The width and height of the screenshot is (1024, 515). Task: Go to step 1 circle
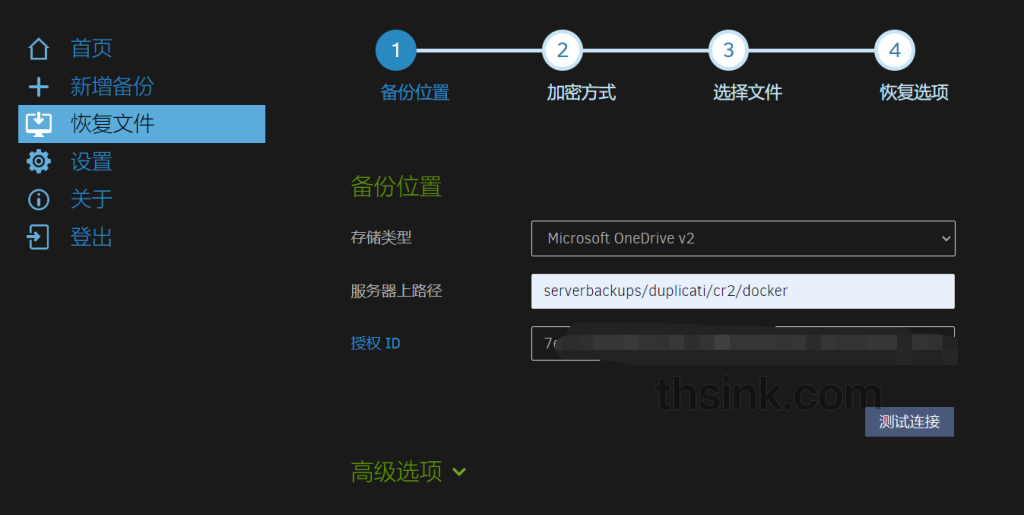[396, 50]
